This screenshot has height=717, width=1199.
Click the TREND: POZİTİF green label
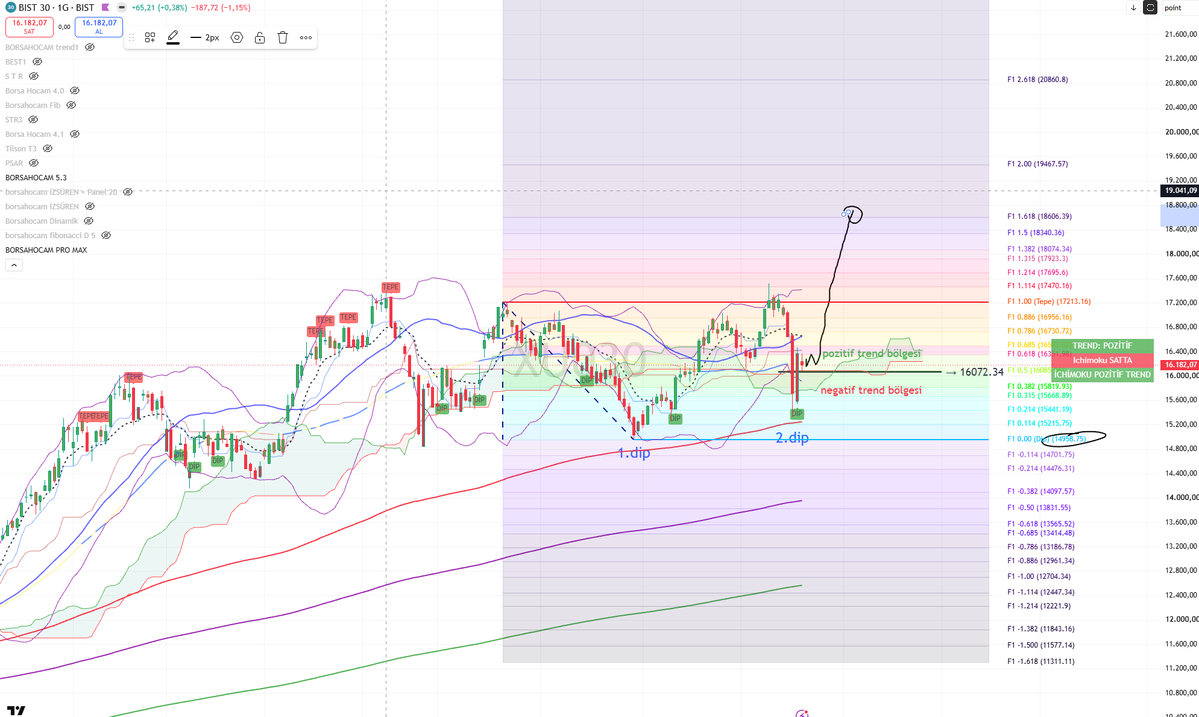[1102, 346]
